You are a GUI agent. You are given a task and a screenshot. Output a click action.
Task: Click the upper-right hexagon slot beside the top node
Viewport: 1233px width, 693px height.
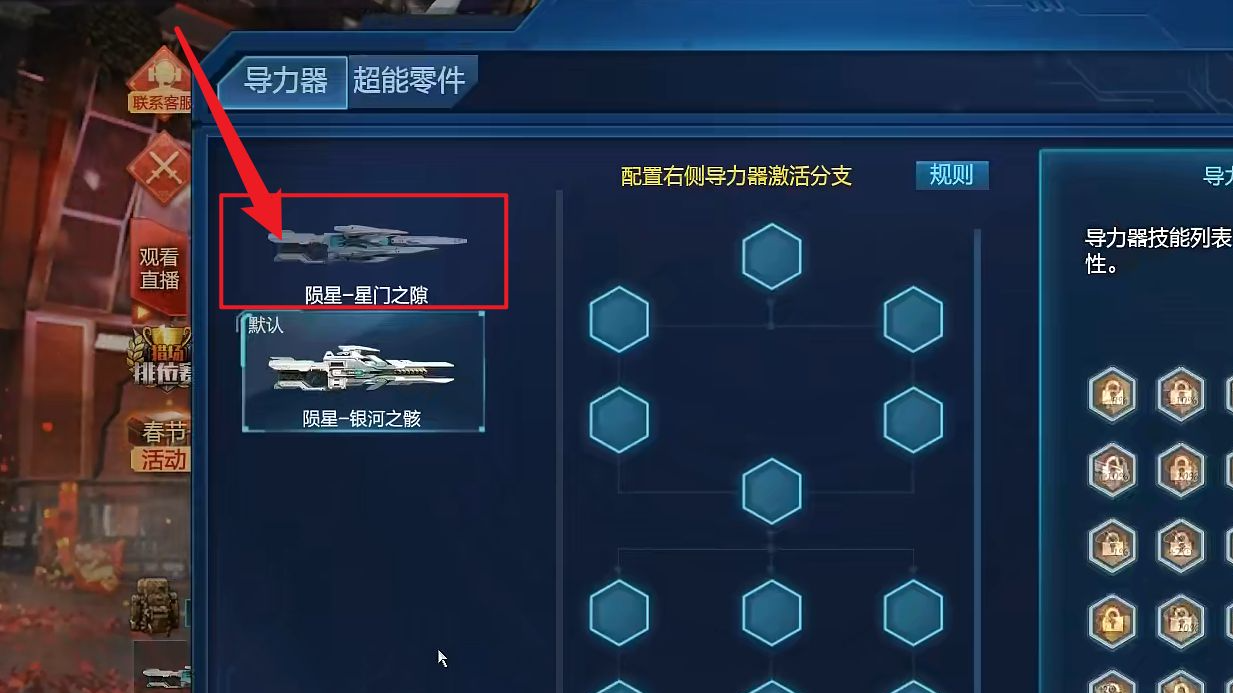tap(913, 319)
